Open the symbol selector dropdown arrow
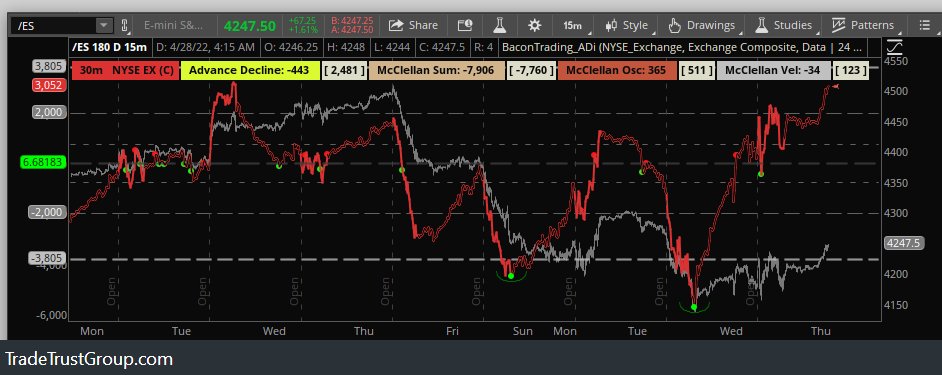Image resolution: width=942 pixels, height=375 pixels. coord(105,26)
